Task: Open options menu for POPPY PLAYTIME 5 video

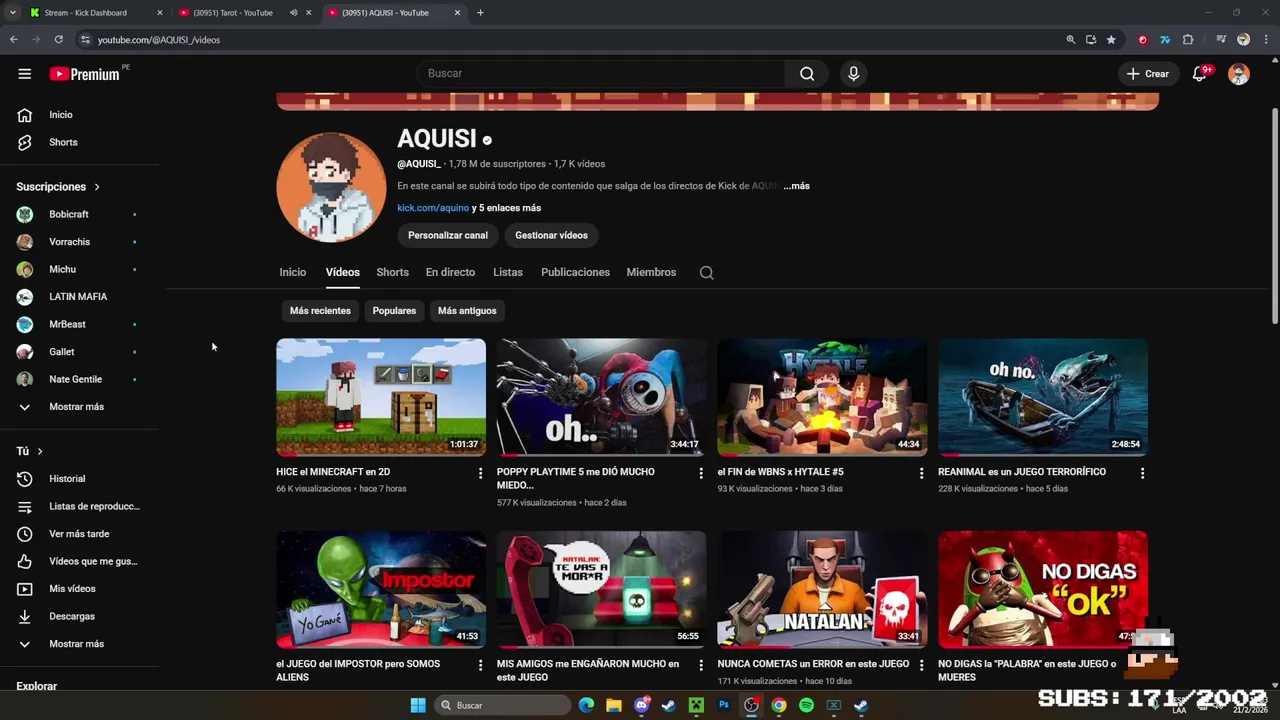Action: point(701,473)
